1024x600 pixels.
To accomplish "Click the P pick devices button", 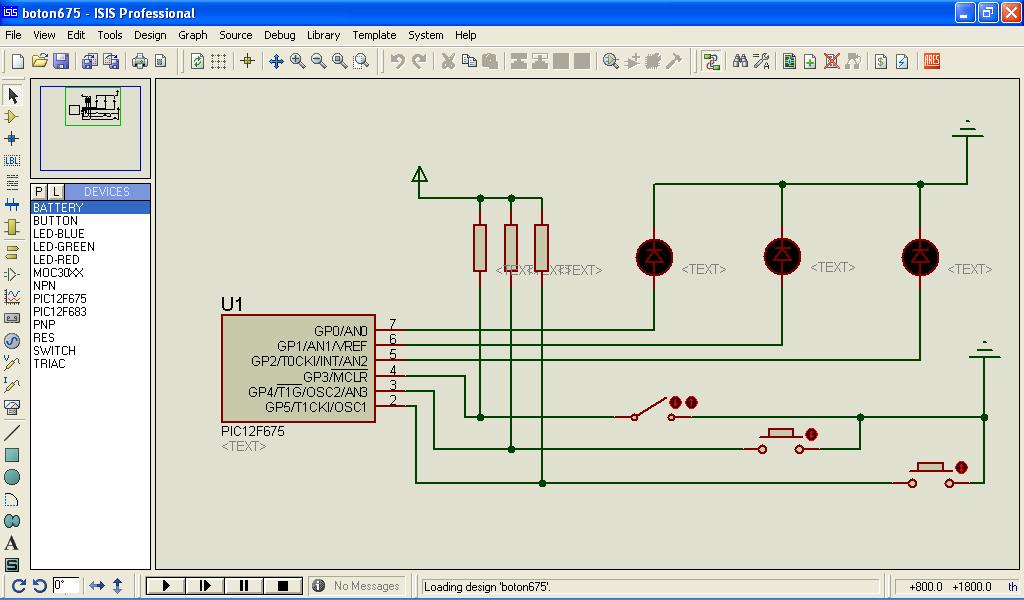I will pyautogui.click(x=39, y=191).
